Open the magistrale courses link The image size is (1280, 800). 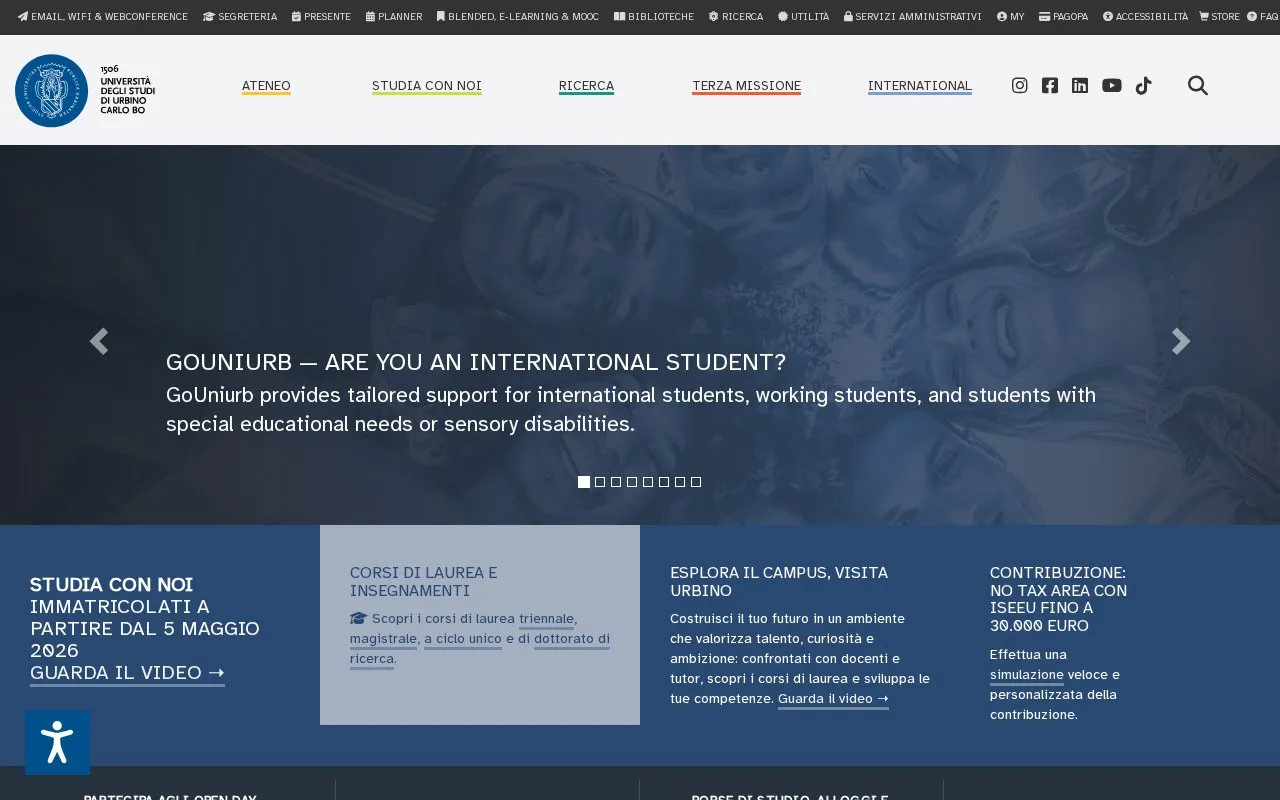383,639
